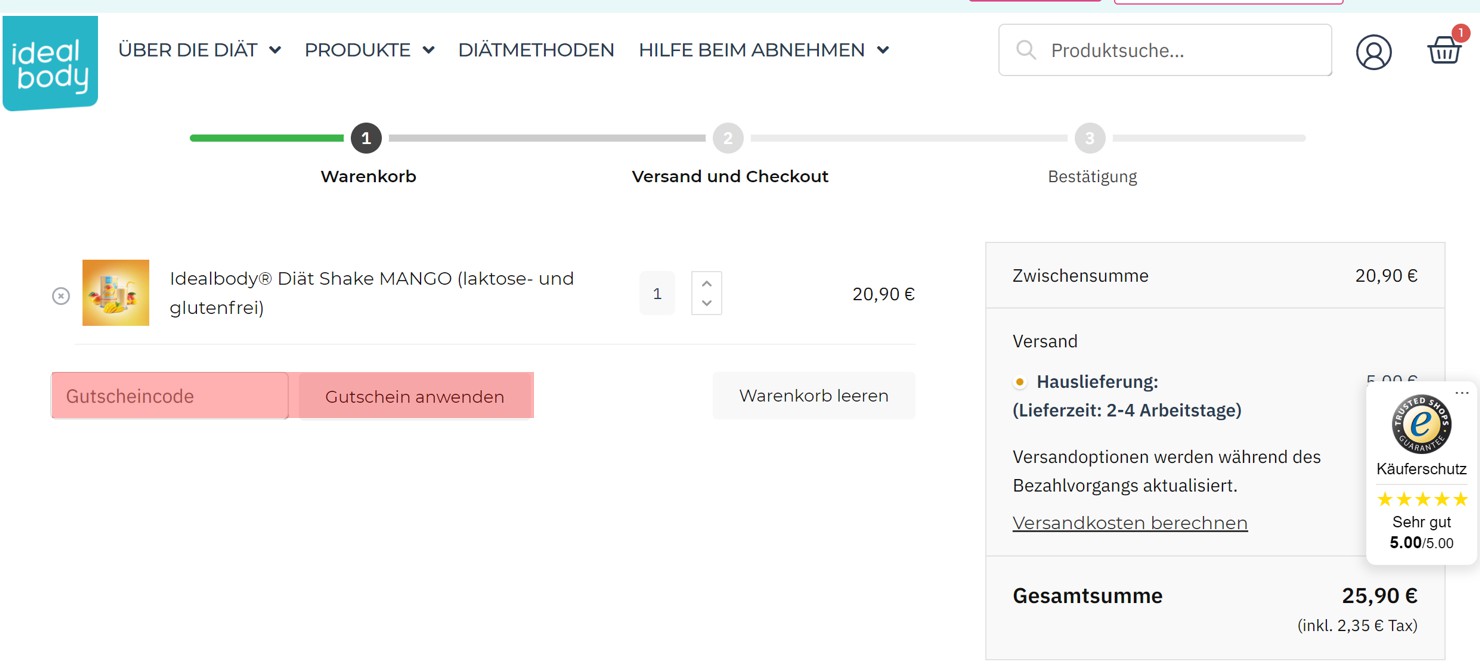Click the Gutschein anwenden button
The height and width of the screenshot is (670, 1480).
point(415,396)
